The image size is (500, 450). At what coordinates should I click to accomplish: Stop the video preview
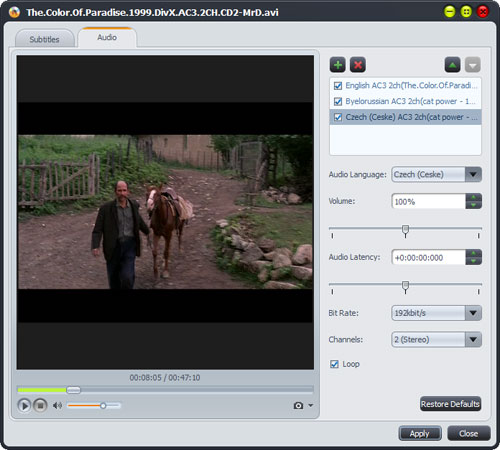tap(40, 406)
